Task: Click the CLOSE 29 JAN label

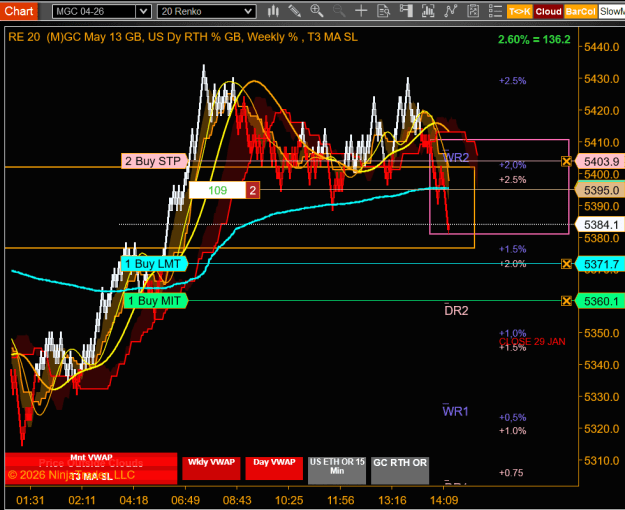Action: [x=532, y=342]
